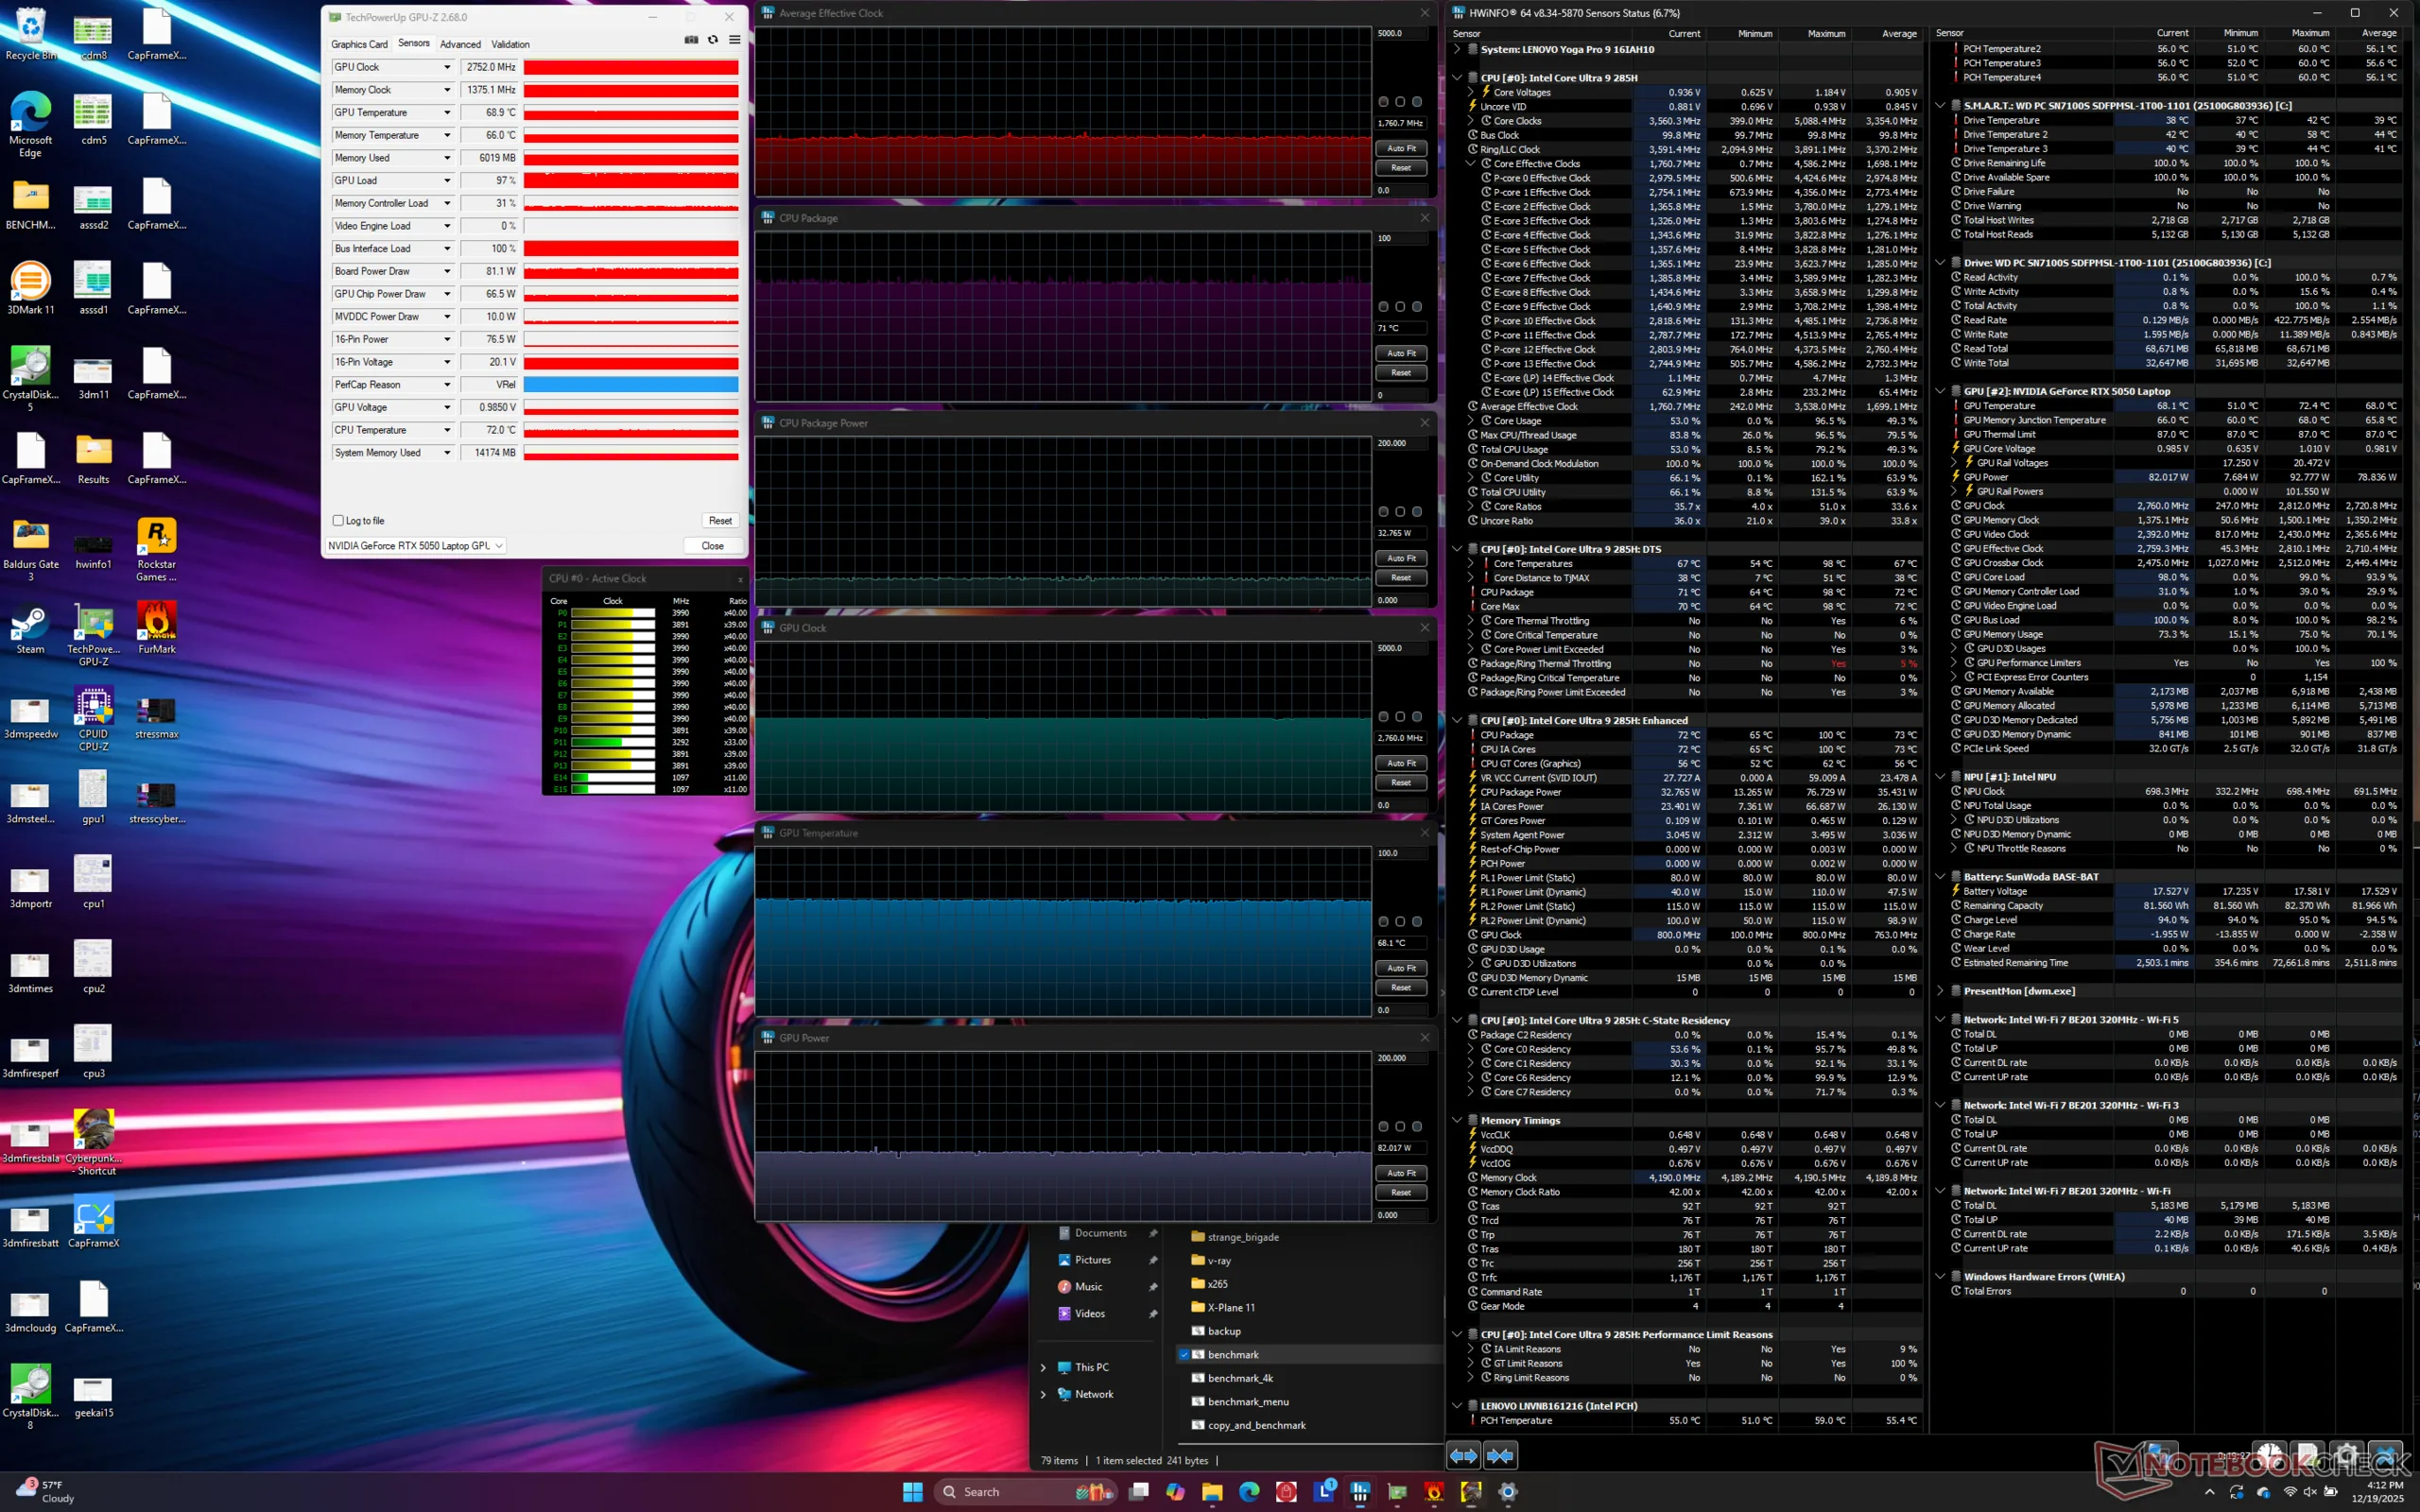The height and width of the screenshot is (1512, 2420).
Task: Switch to the Advanced tab in GPU-Z
Action: (460, 44)
